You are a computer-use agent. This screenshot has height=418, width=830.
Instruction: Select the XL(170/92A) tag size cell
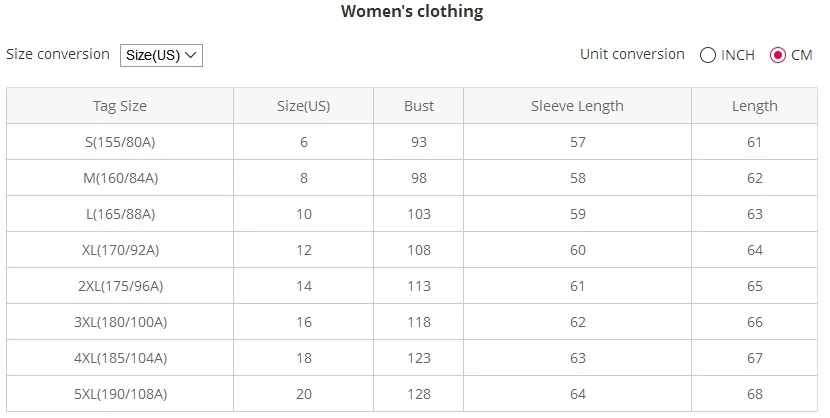click(x=120, y=250)
